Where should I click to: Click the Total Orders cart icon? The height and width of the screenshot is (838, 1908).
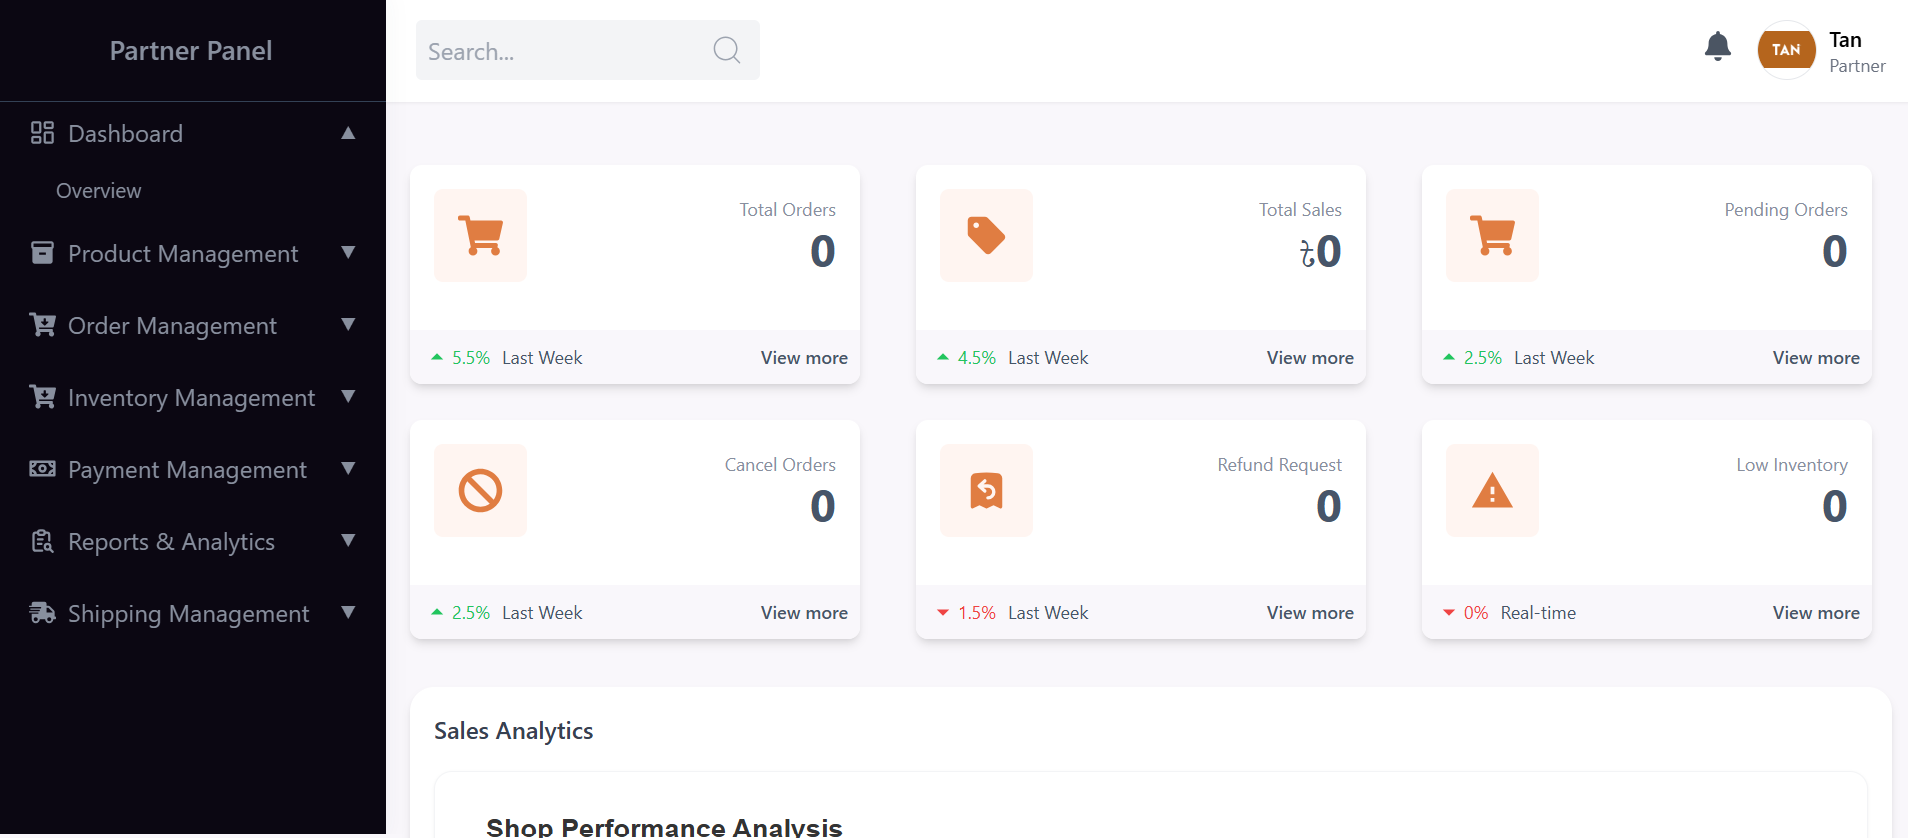[481, 236]
